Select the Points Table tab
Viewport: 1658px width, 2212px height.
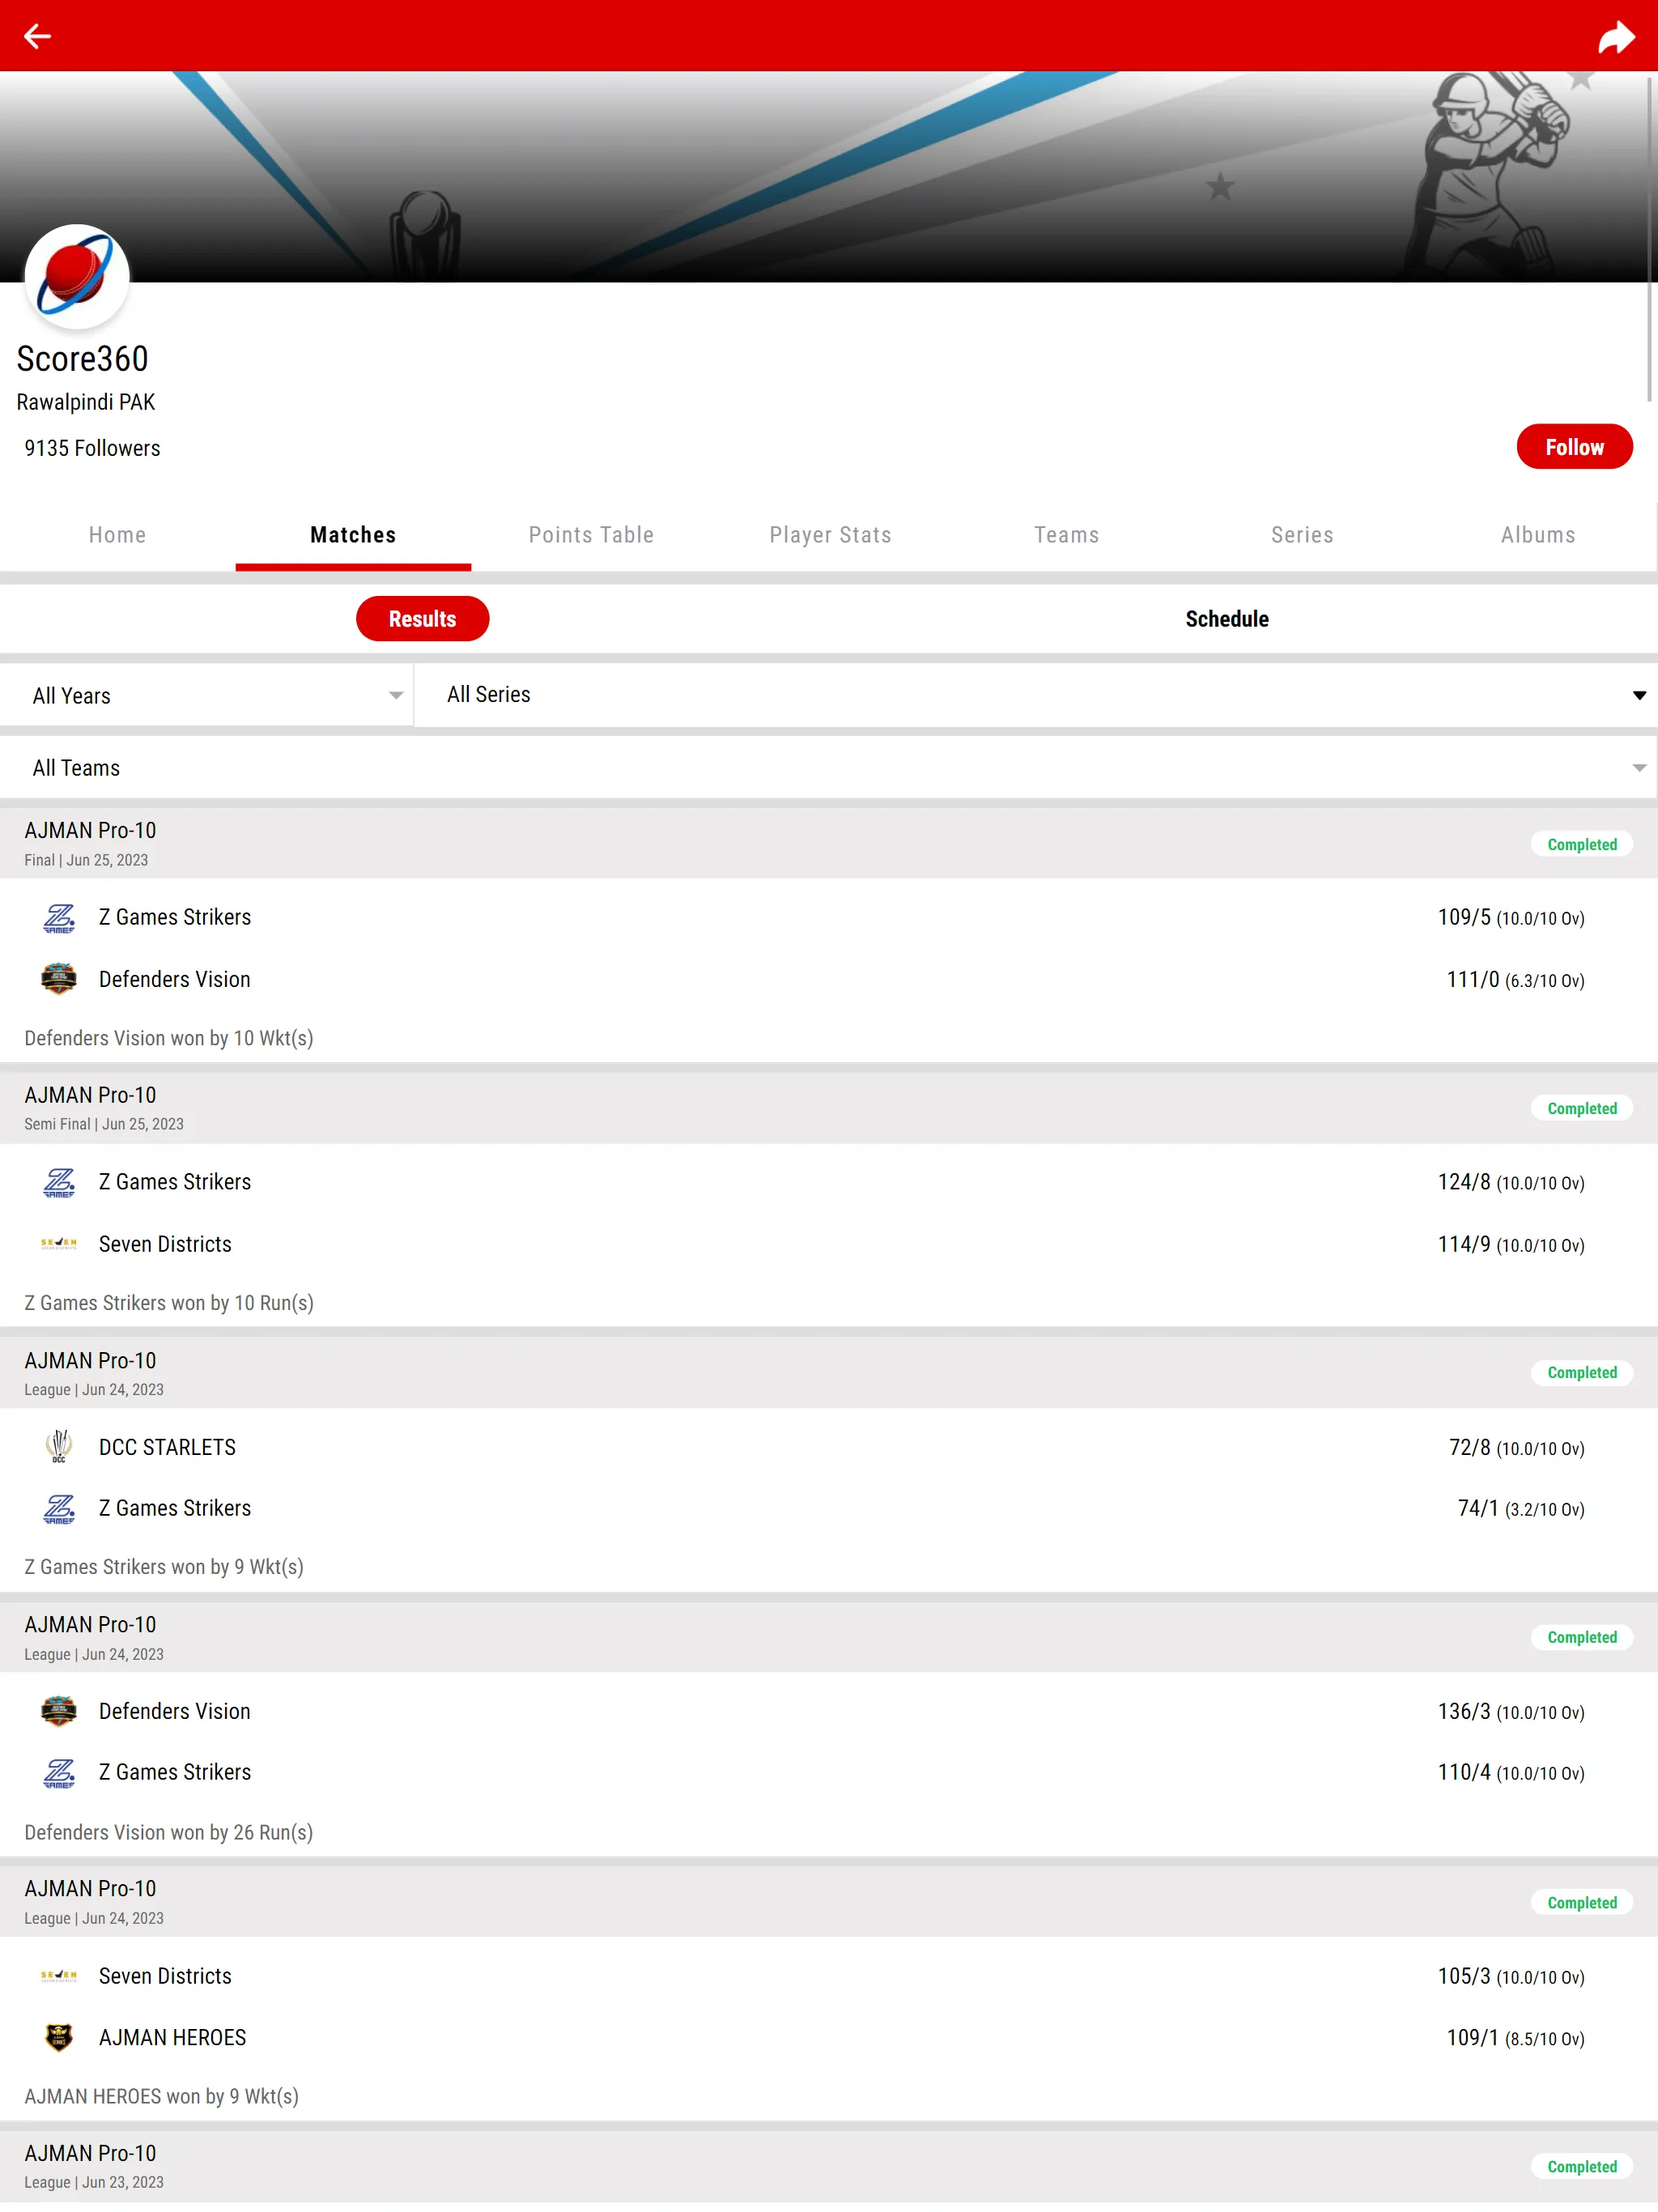(590, 534)
